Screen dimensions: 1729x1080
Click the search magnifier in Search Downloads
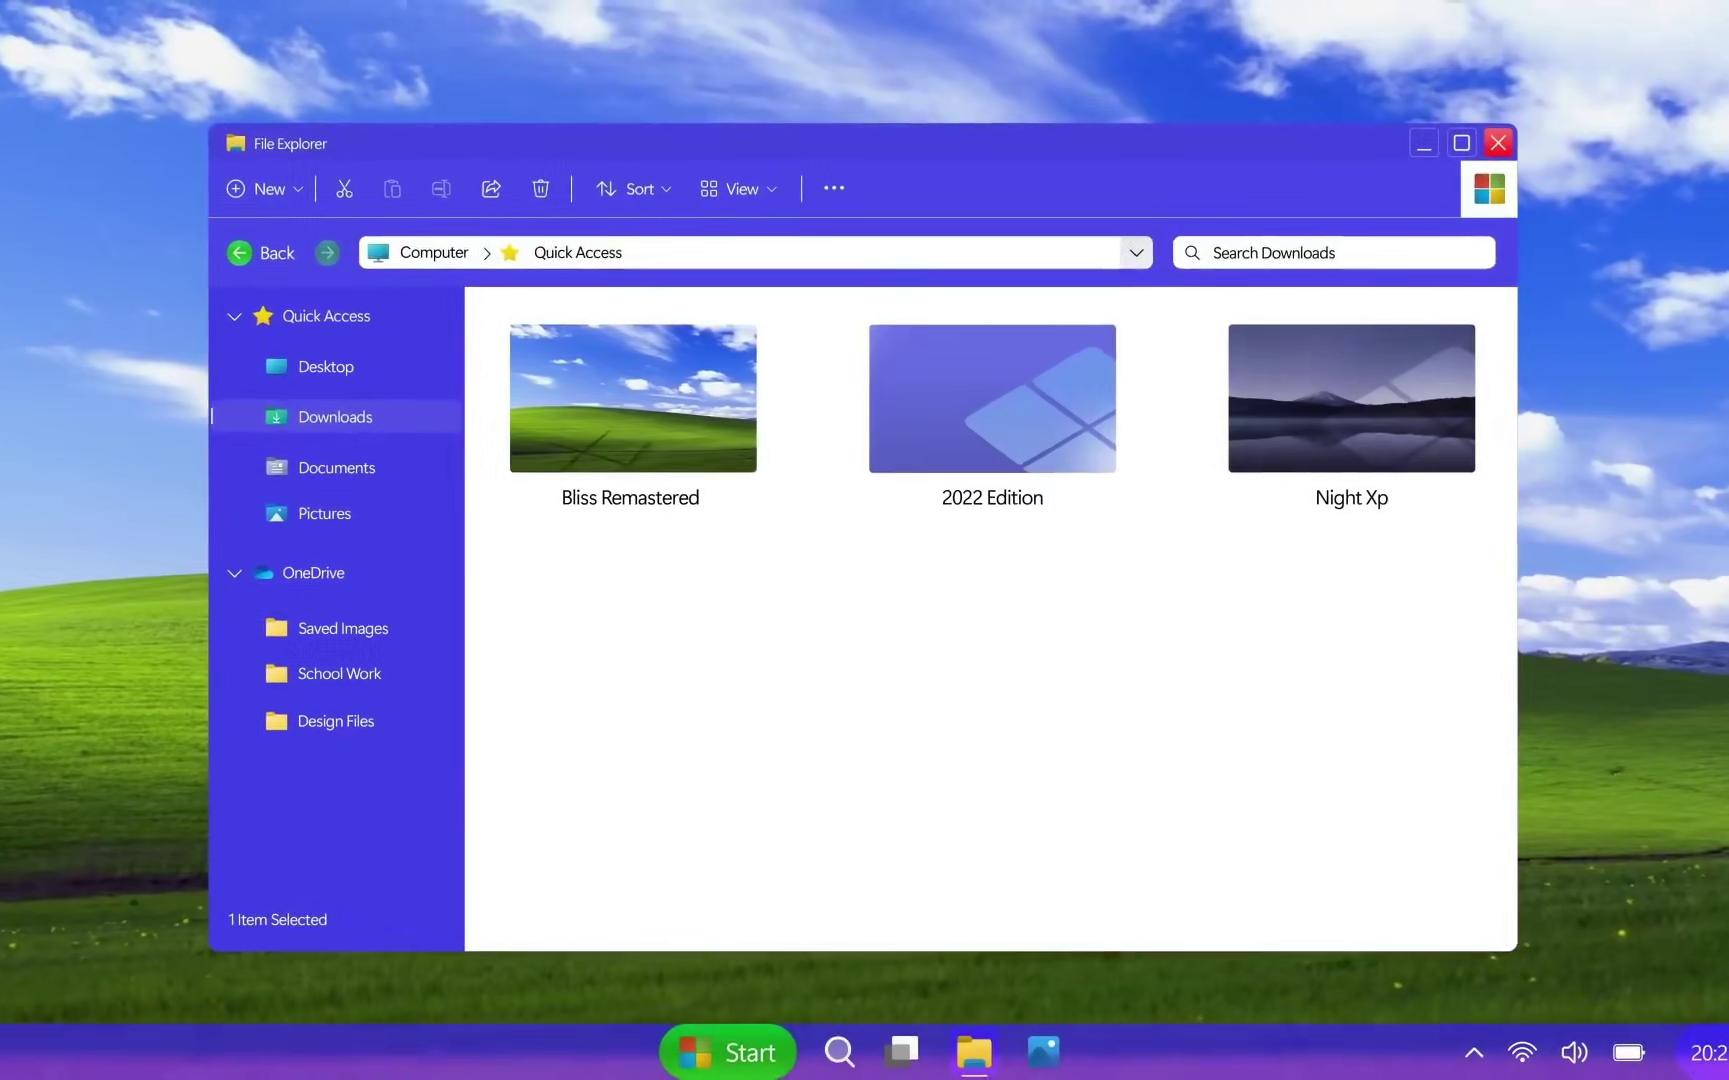click(x=1192, y=253)
